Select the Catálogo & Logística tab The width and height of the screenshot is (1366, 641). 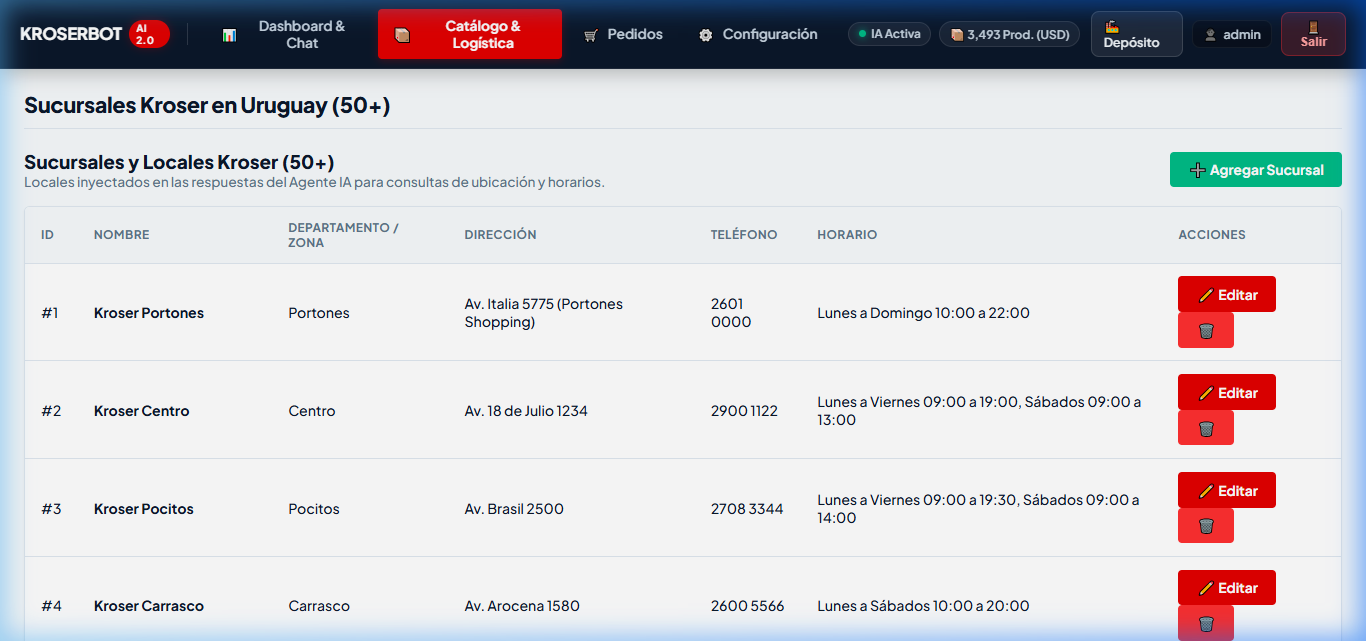point(470,35)
